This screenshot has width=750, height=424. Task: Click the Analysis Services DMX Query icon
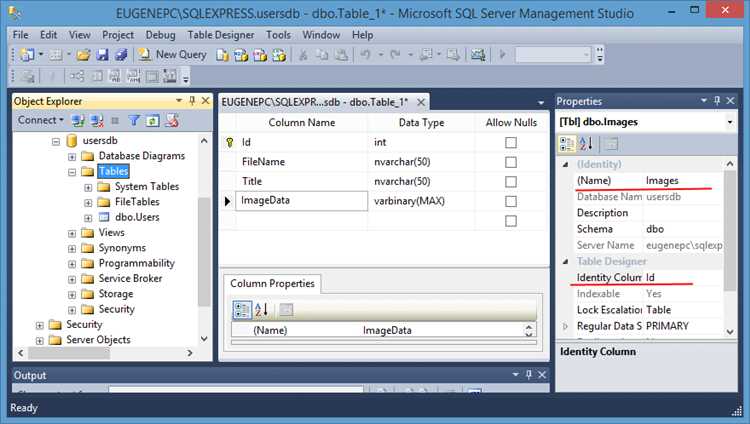pyautogui.click(x=260, y=55)
